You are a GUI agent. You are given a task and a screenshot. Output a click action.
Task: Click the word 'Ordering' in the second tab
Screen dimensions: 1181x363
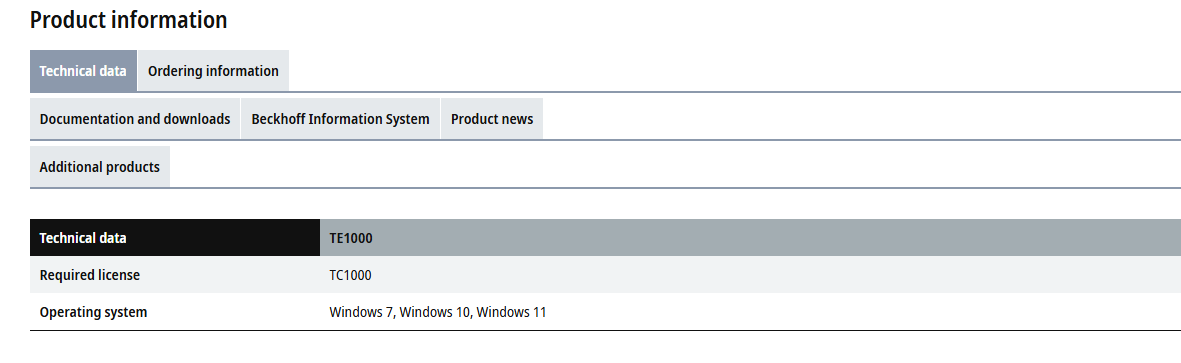coord(174,72)
